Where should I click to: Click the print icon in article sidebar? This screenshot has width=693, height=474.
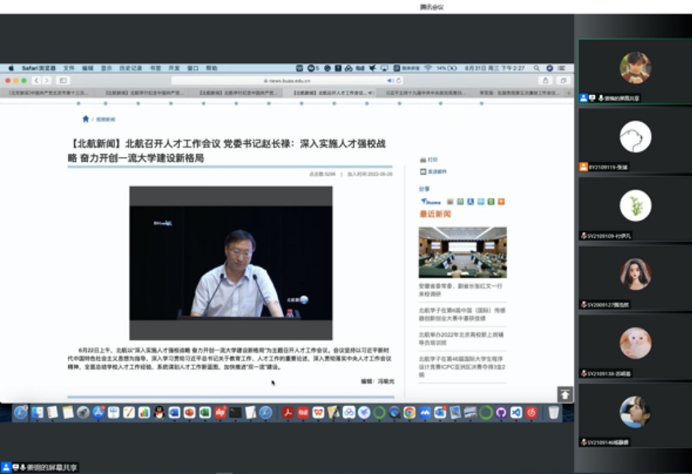[x=421, y=159]
